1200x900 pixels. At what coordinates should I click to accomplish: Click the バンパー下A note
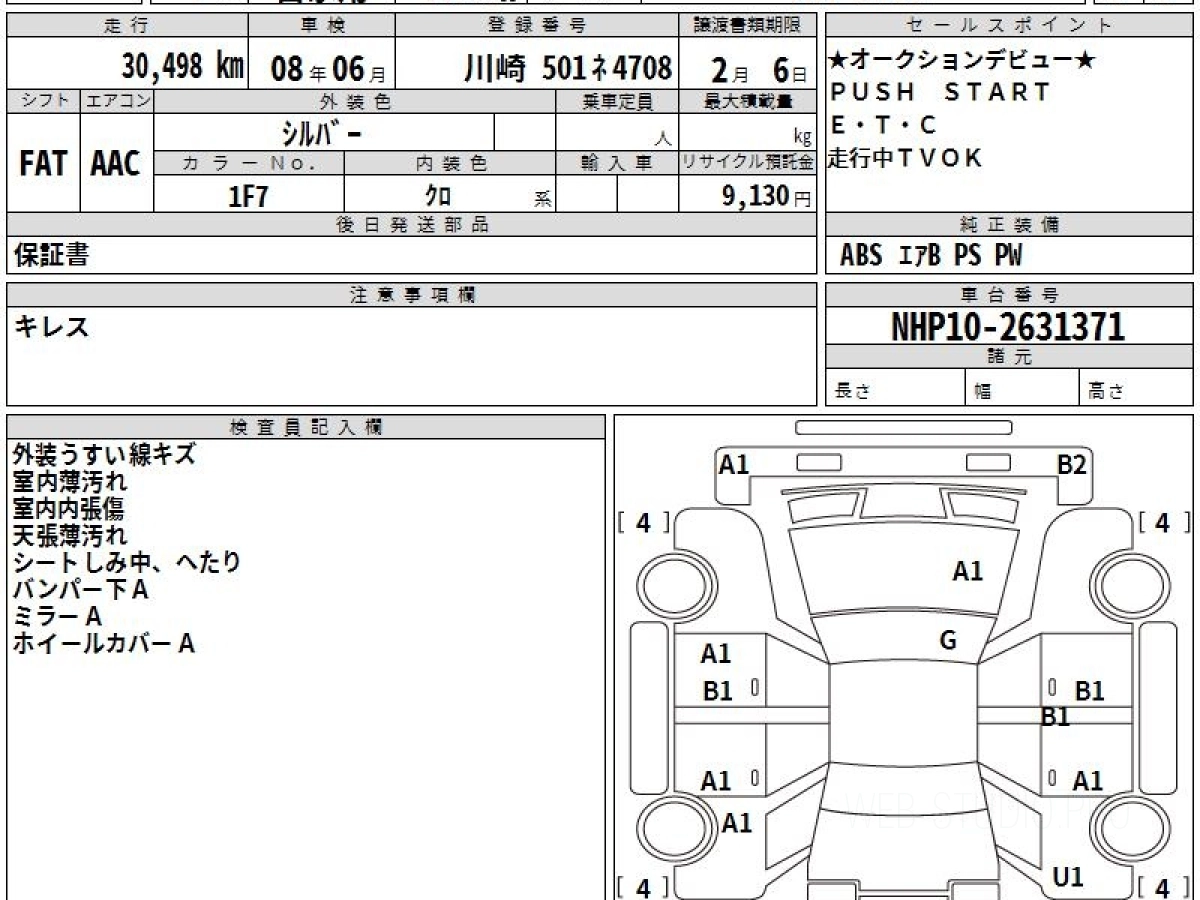pyautogui.click(x=81, y=589)
